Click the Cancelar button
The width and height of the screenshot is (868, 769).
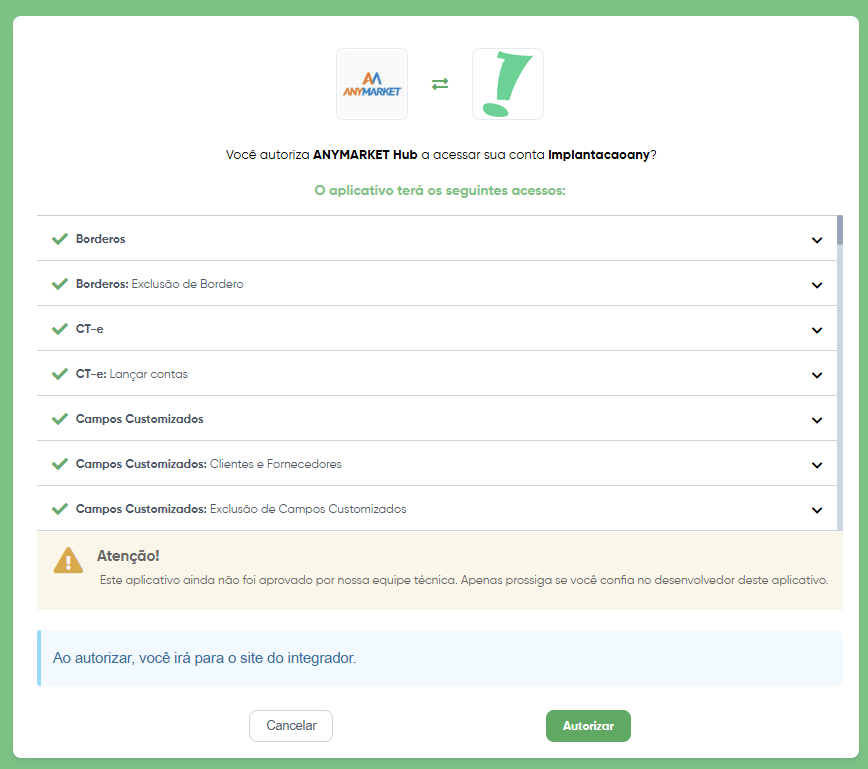point(291,726)
